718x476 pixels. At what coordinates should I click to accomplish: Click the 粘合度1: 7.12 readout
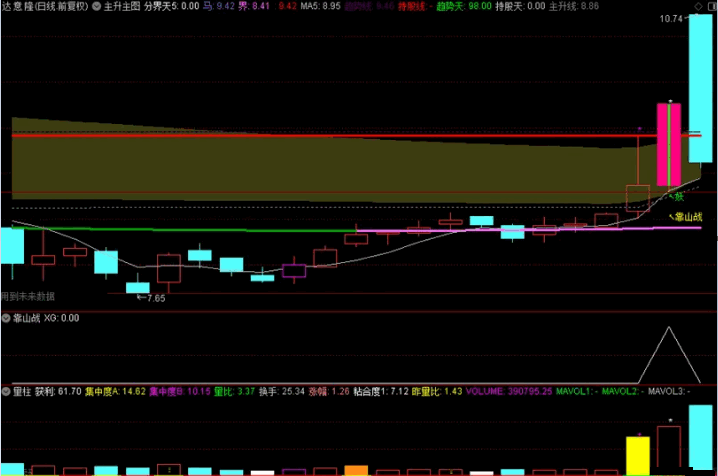click(381, 392)
